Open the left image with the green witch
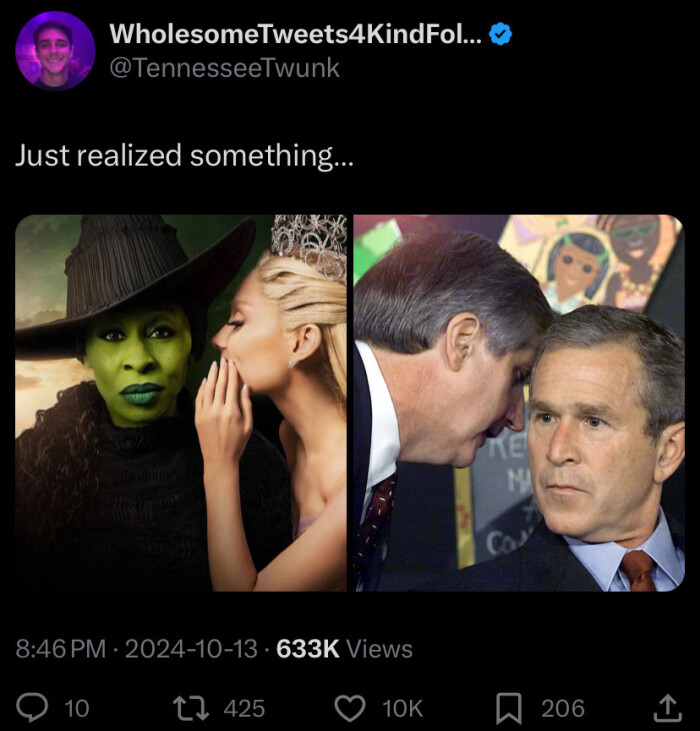Viewport: 700px width, 731px height. tap(181, 403)
